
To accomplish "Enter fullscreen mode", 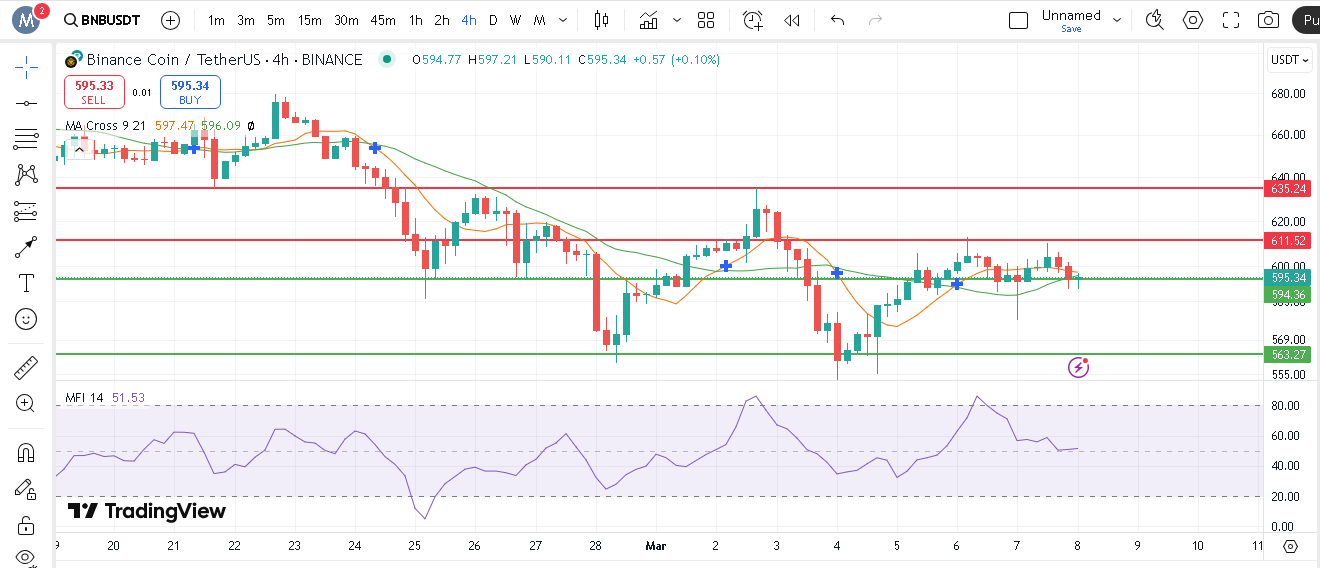I will (1231, 20).
